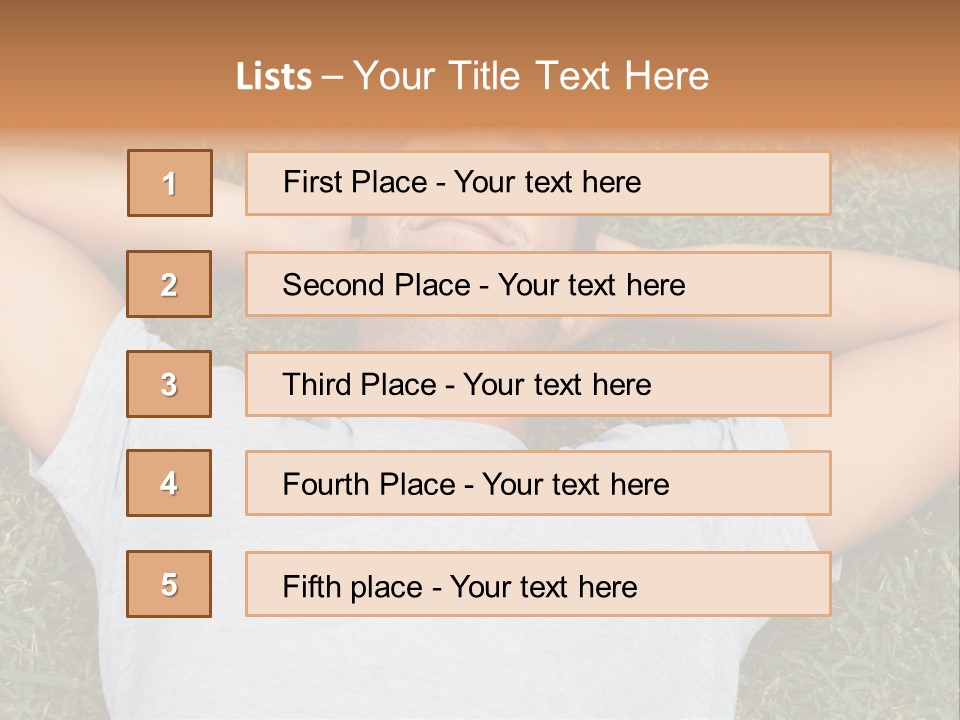Screen dimensions: 960x720
Task: Click 'Your Title Text Here' in heading
Action: (531, 76)
